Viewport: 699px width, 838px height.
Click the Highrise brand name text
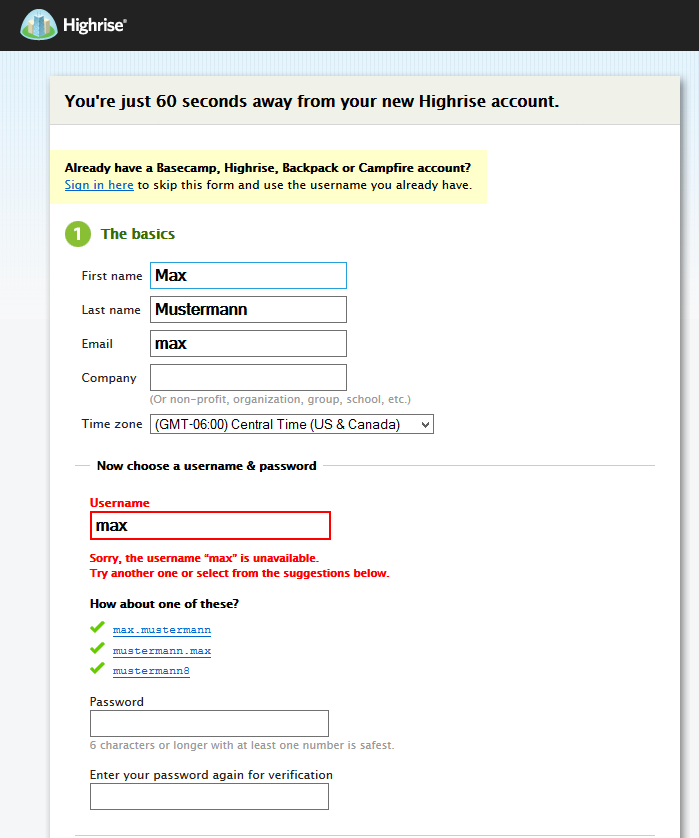pyautogui.click(x=96, y=26)
